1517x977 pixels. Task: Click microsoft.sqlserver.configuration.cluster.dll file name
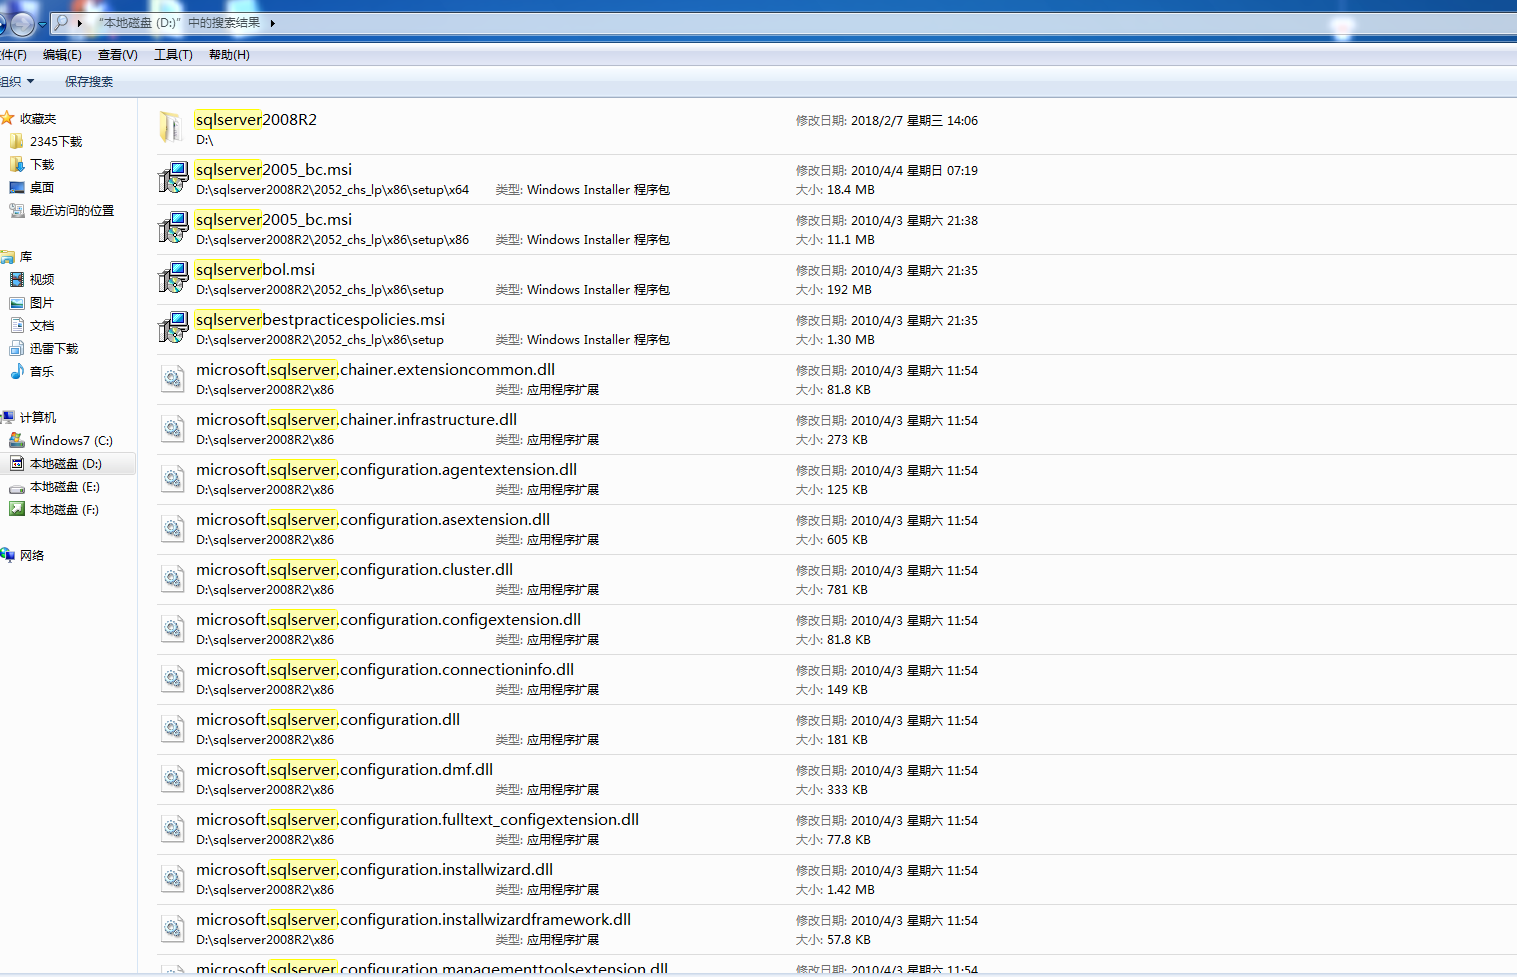(x=354, y=570)
